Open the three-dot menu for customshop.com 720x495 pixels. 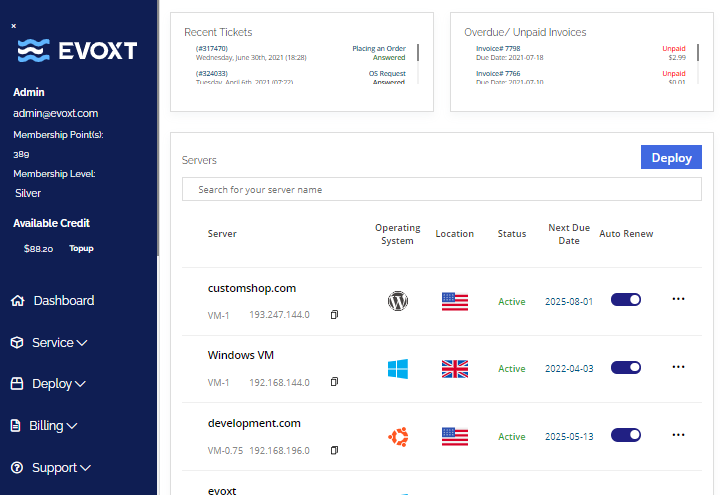679,299
